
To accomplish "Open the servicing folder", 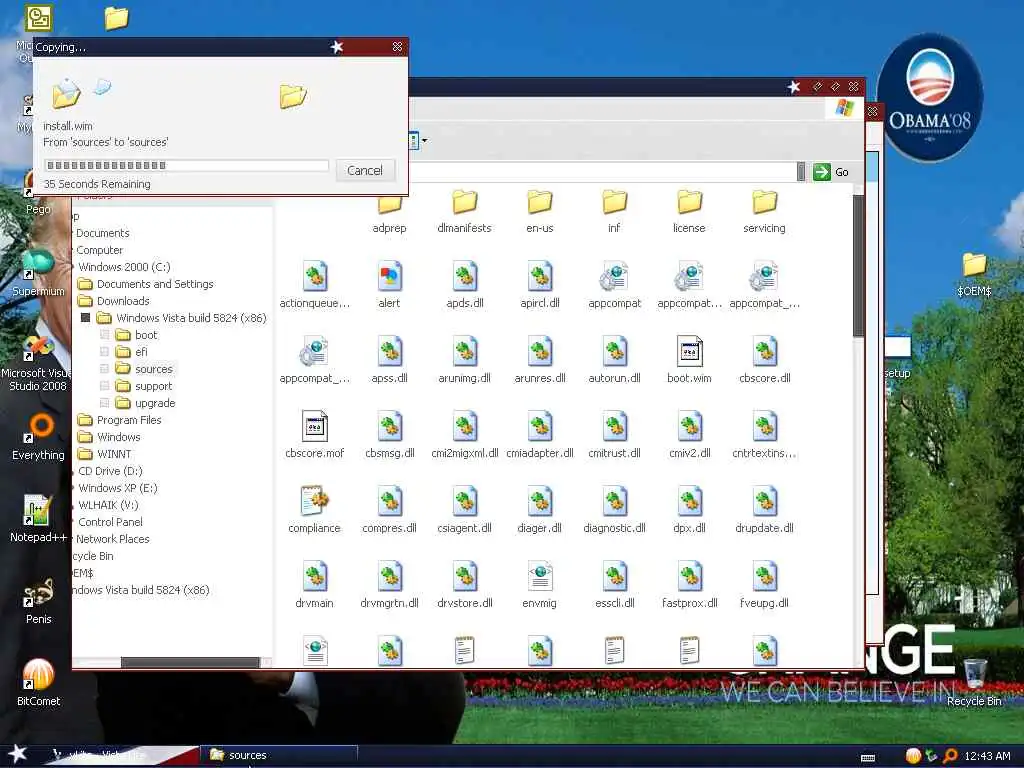I will point(764,211).
